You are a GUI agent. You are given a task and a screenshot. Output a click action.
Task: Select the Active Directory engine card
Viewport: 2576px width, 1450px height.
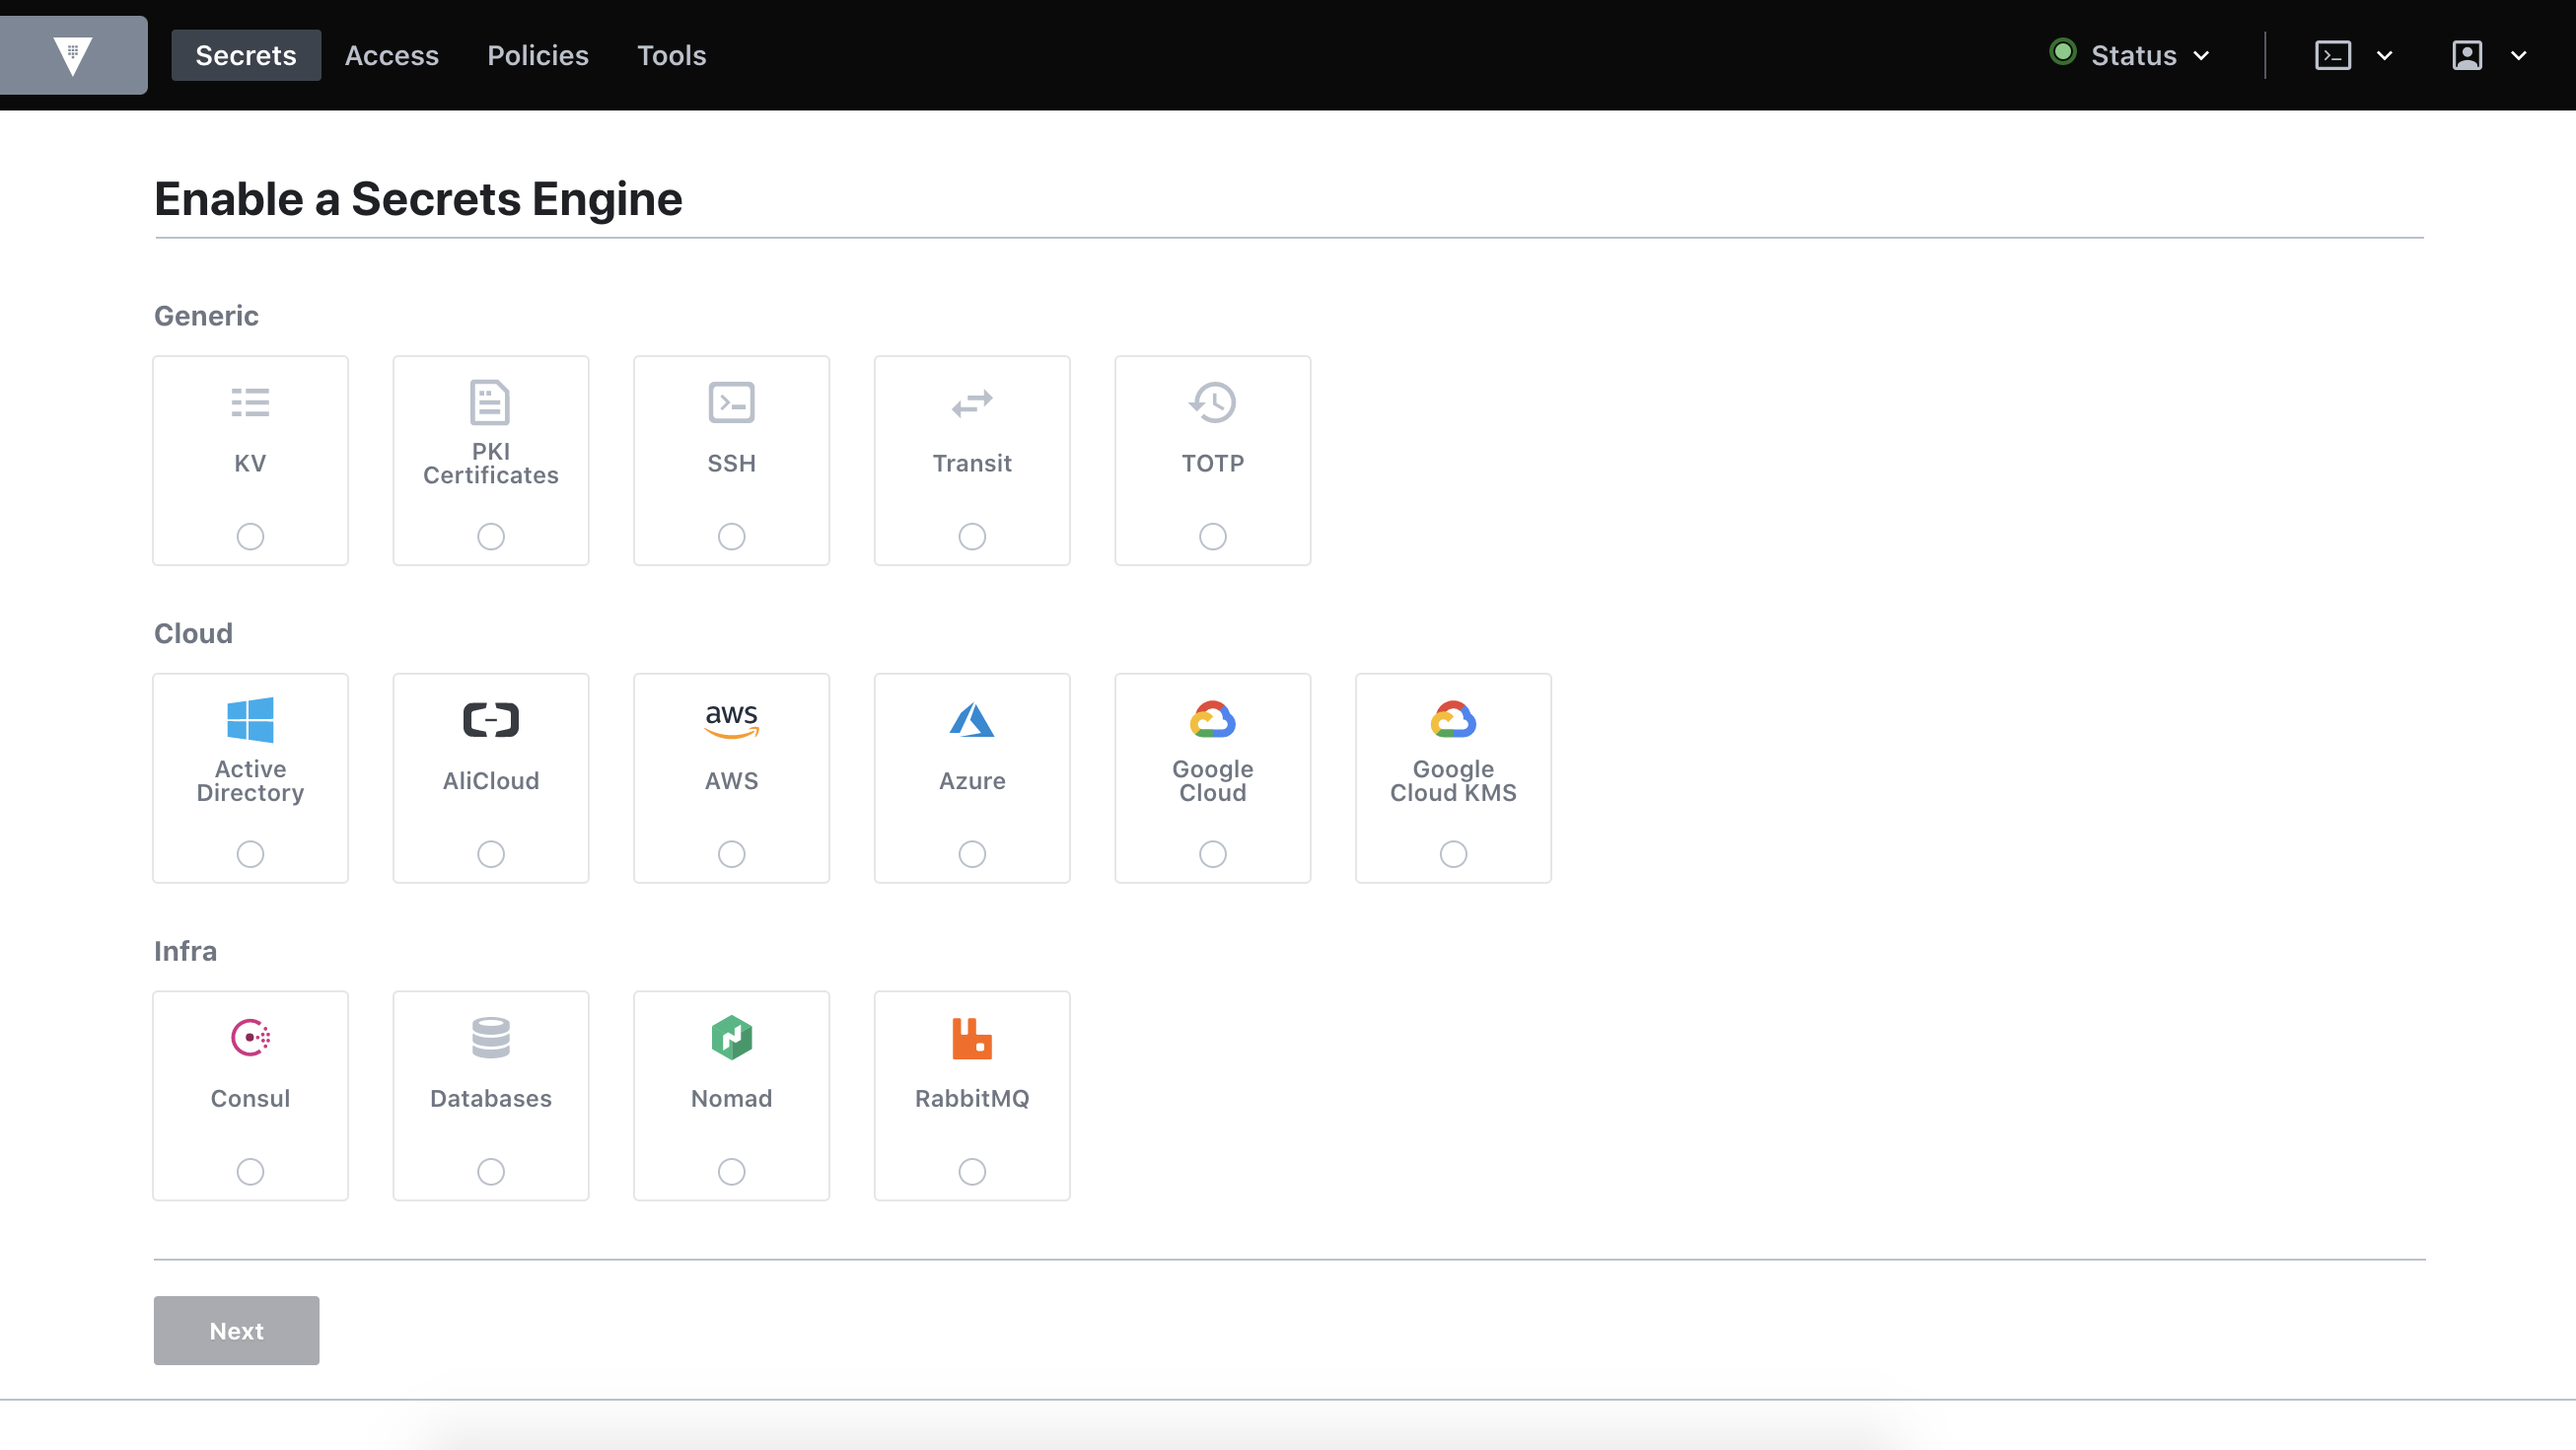pos(250,777)
